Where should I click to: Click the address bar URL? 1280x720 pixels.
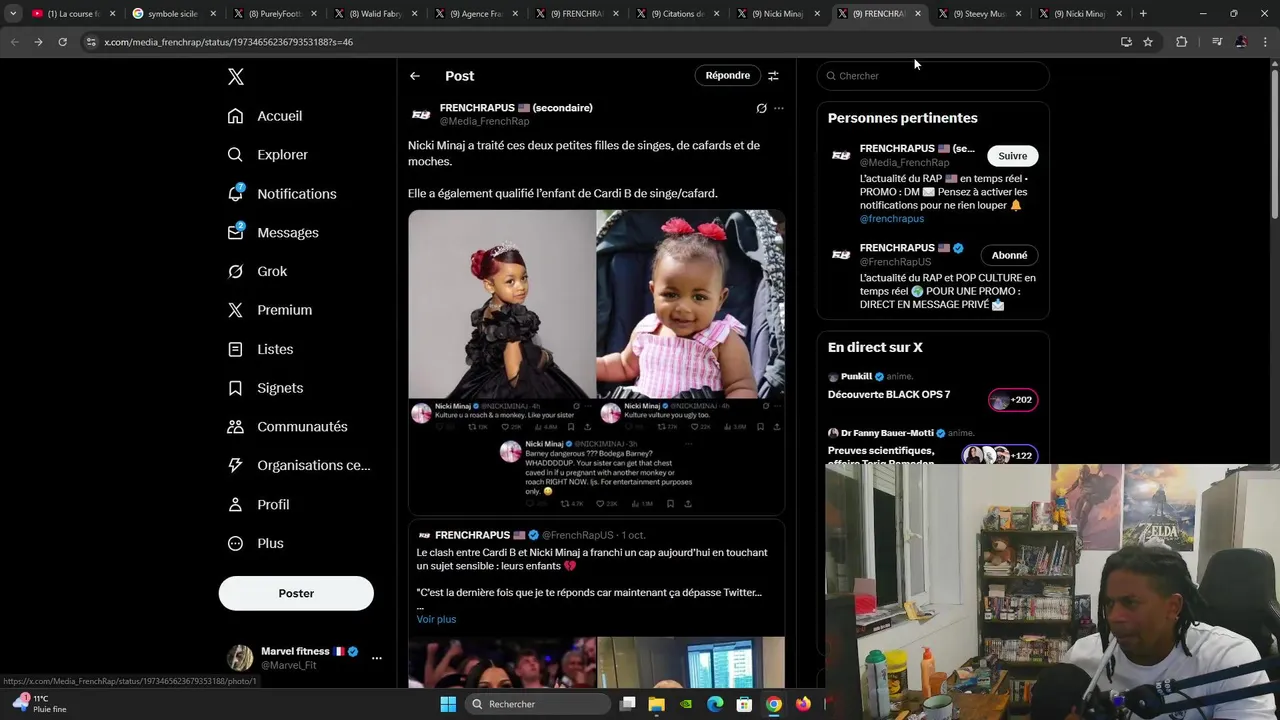(x=229, y=42)
